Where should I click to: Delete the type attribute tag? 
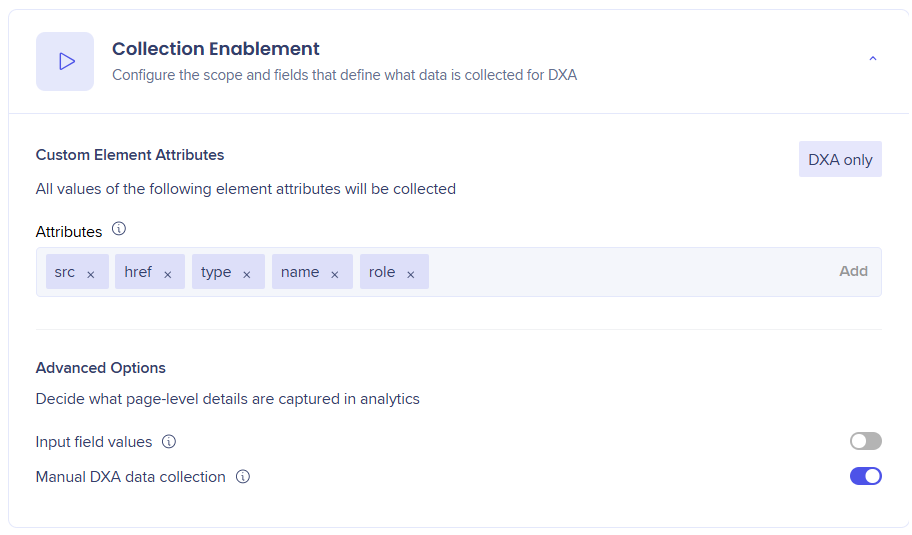247,274
